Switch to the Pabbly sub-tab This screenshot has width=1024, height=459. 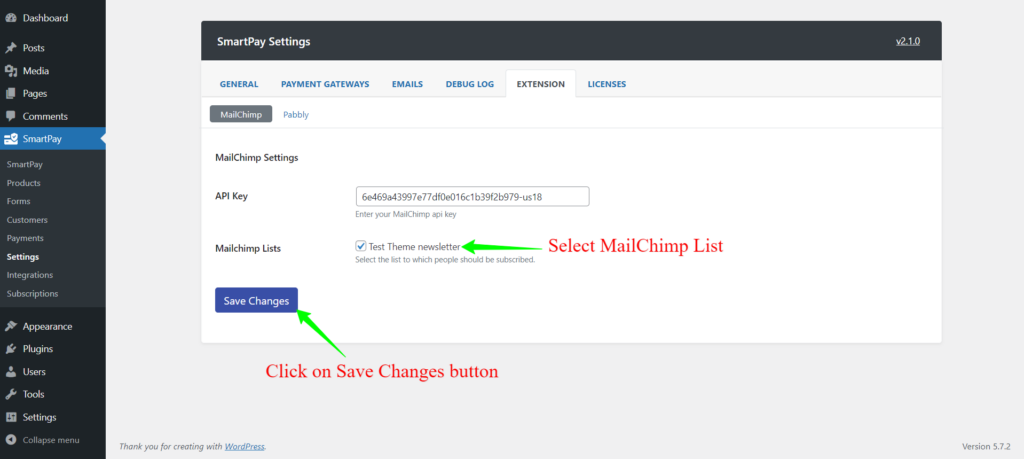pyautogui.click(x=296, y=114)
